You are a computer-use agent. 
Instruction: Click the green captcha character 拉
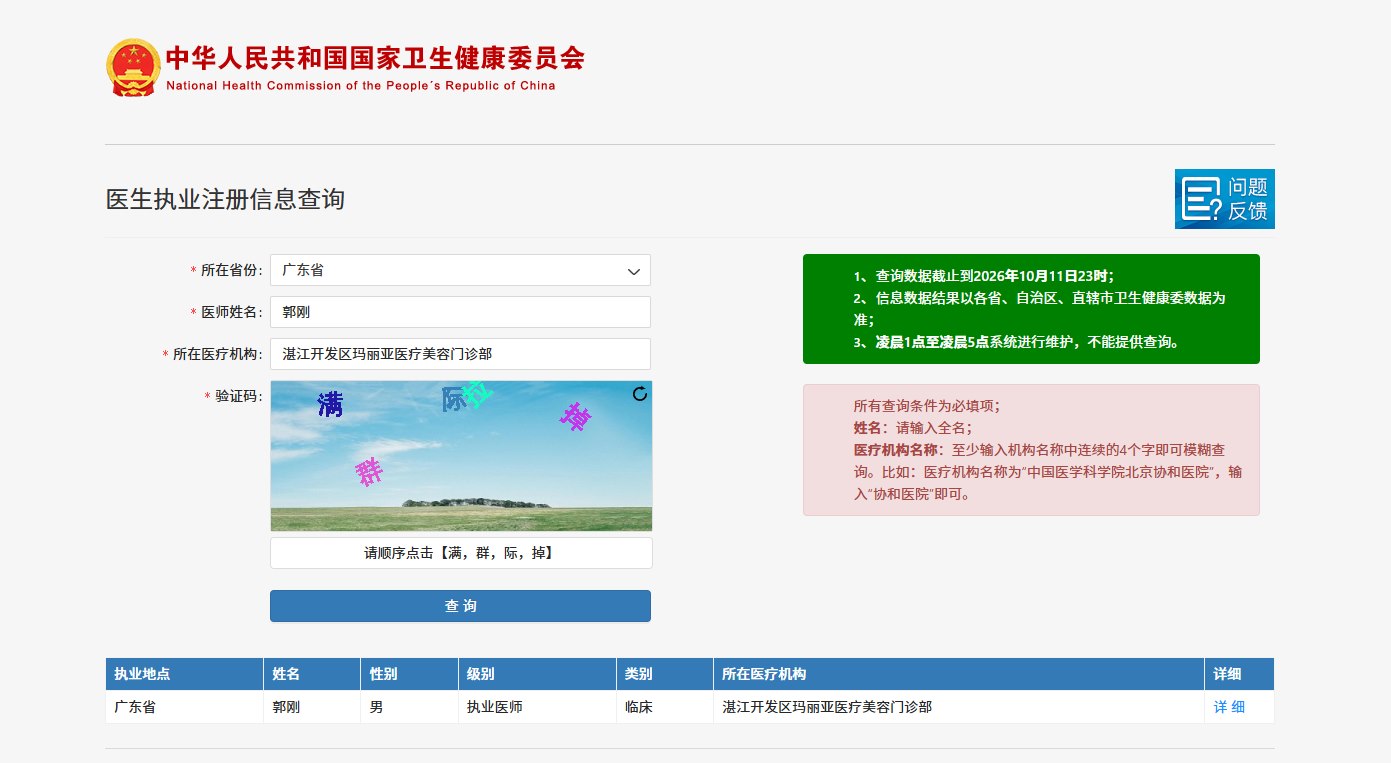(478, 394)
